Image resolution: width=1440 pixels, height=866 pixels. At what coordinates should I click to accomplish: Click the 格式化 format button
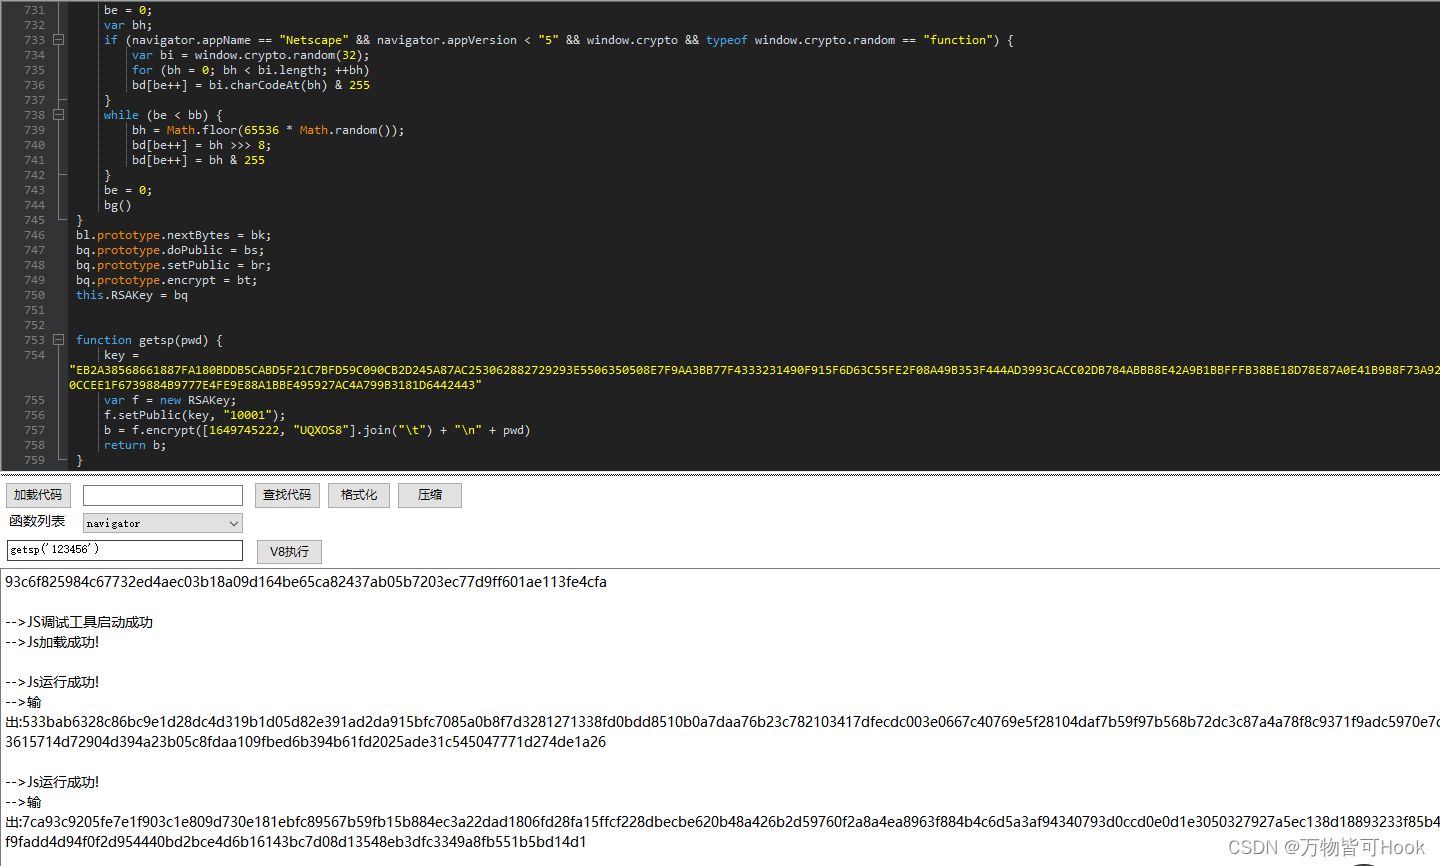[x=359, y=495]
